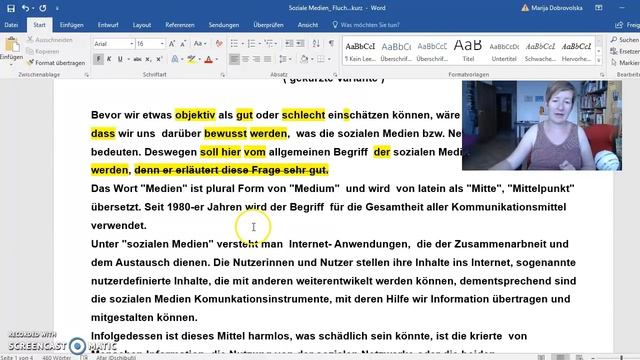Image resolution: width=640 pixels, height=360 pixels.
Task: Click the Kopieren button
Action: 43,51
